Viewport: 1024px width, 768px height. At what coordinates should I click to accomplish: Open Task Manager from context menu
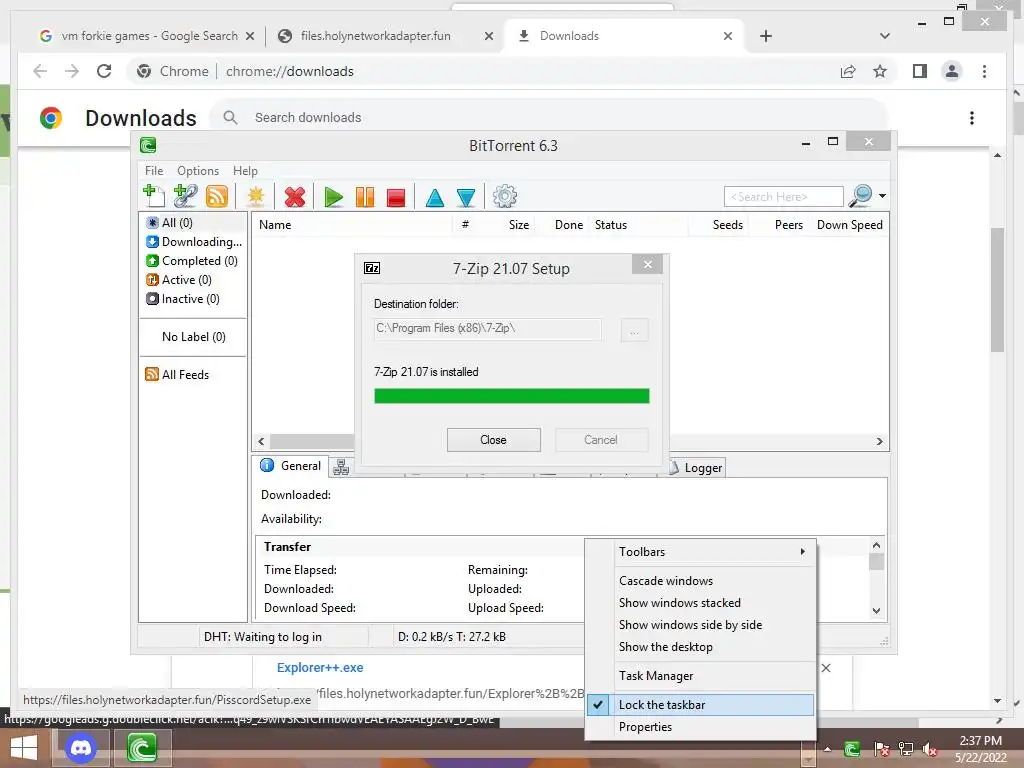(701, 676)
